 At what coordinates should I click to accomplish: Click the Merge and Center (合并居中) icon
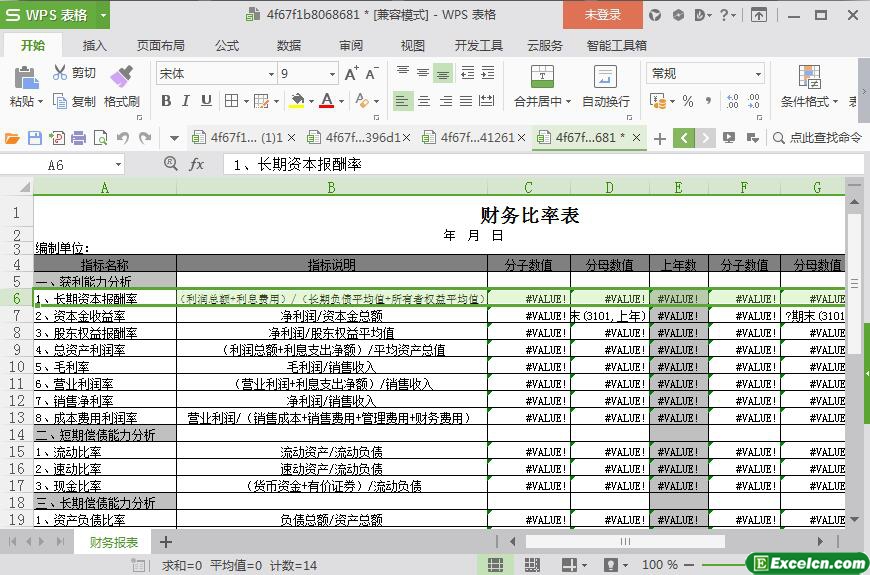point(541,77)
